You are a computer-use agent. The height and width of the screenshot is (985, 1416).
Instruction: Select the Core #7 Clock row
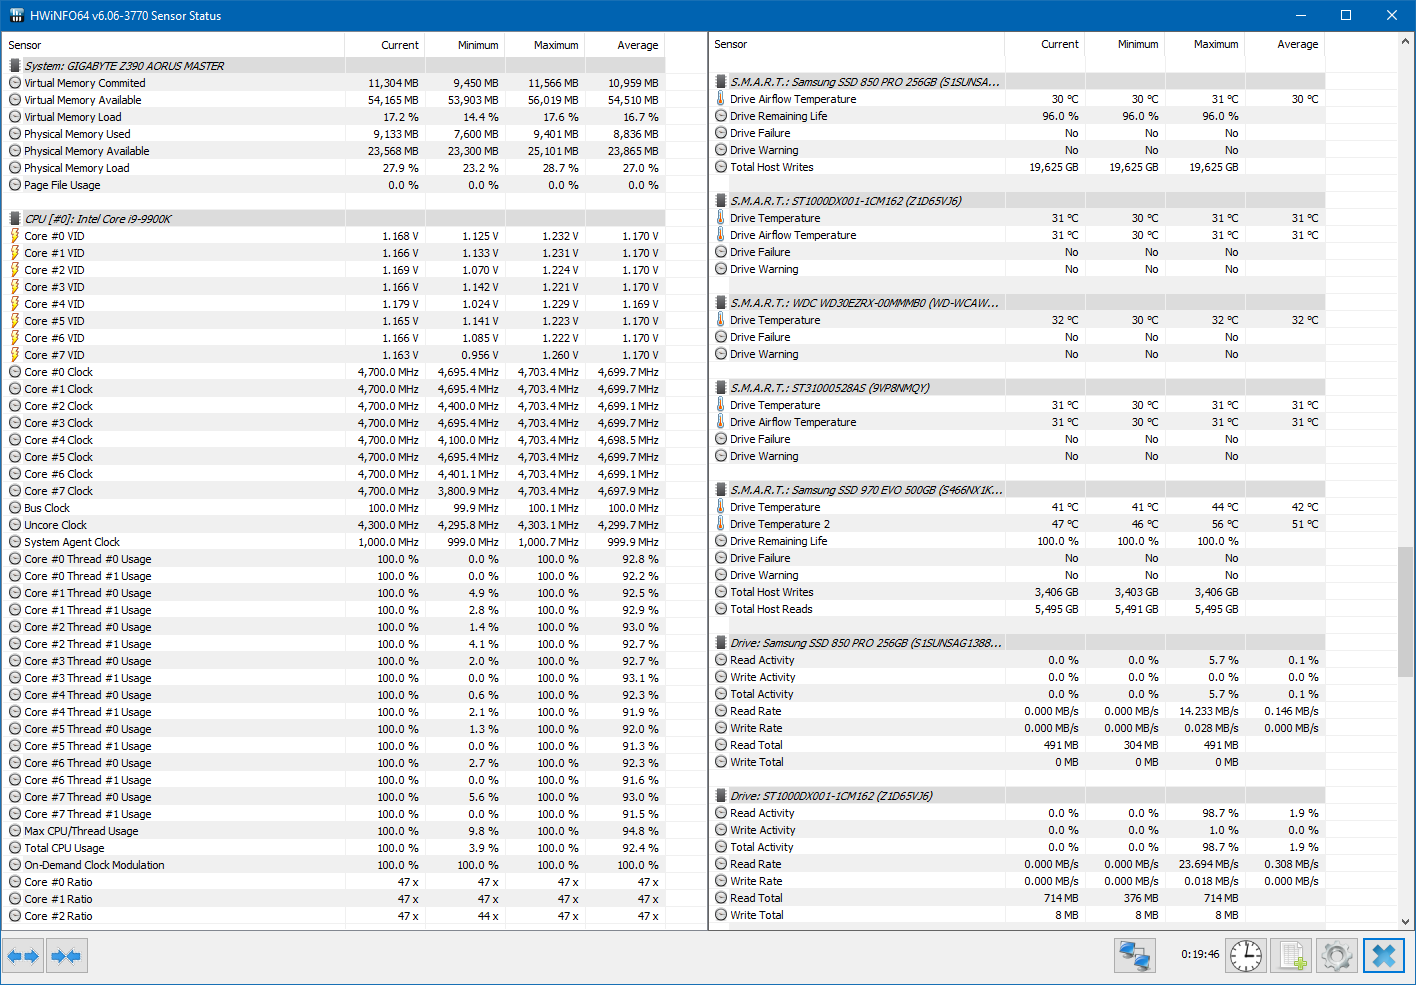(x=334, y=491)
